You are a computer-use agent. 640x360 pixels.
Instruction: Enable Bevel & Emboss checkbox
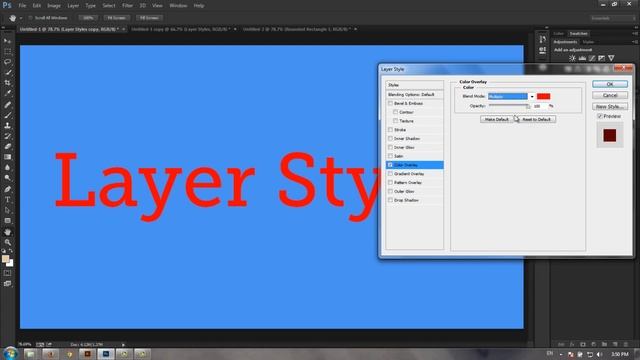point(390,103)
